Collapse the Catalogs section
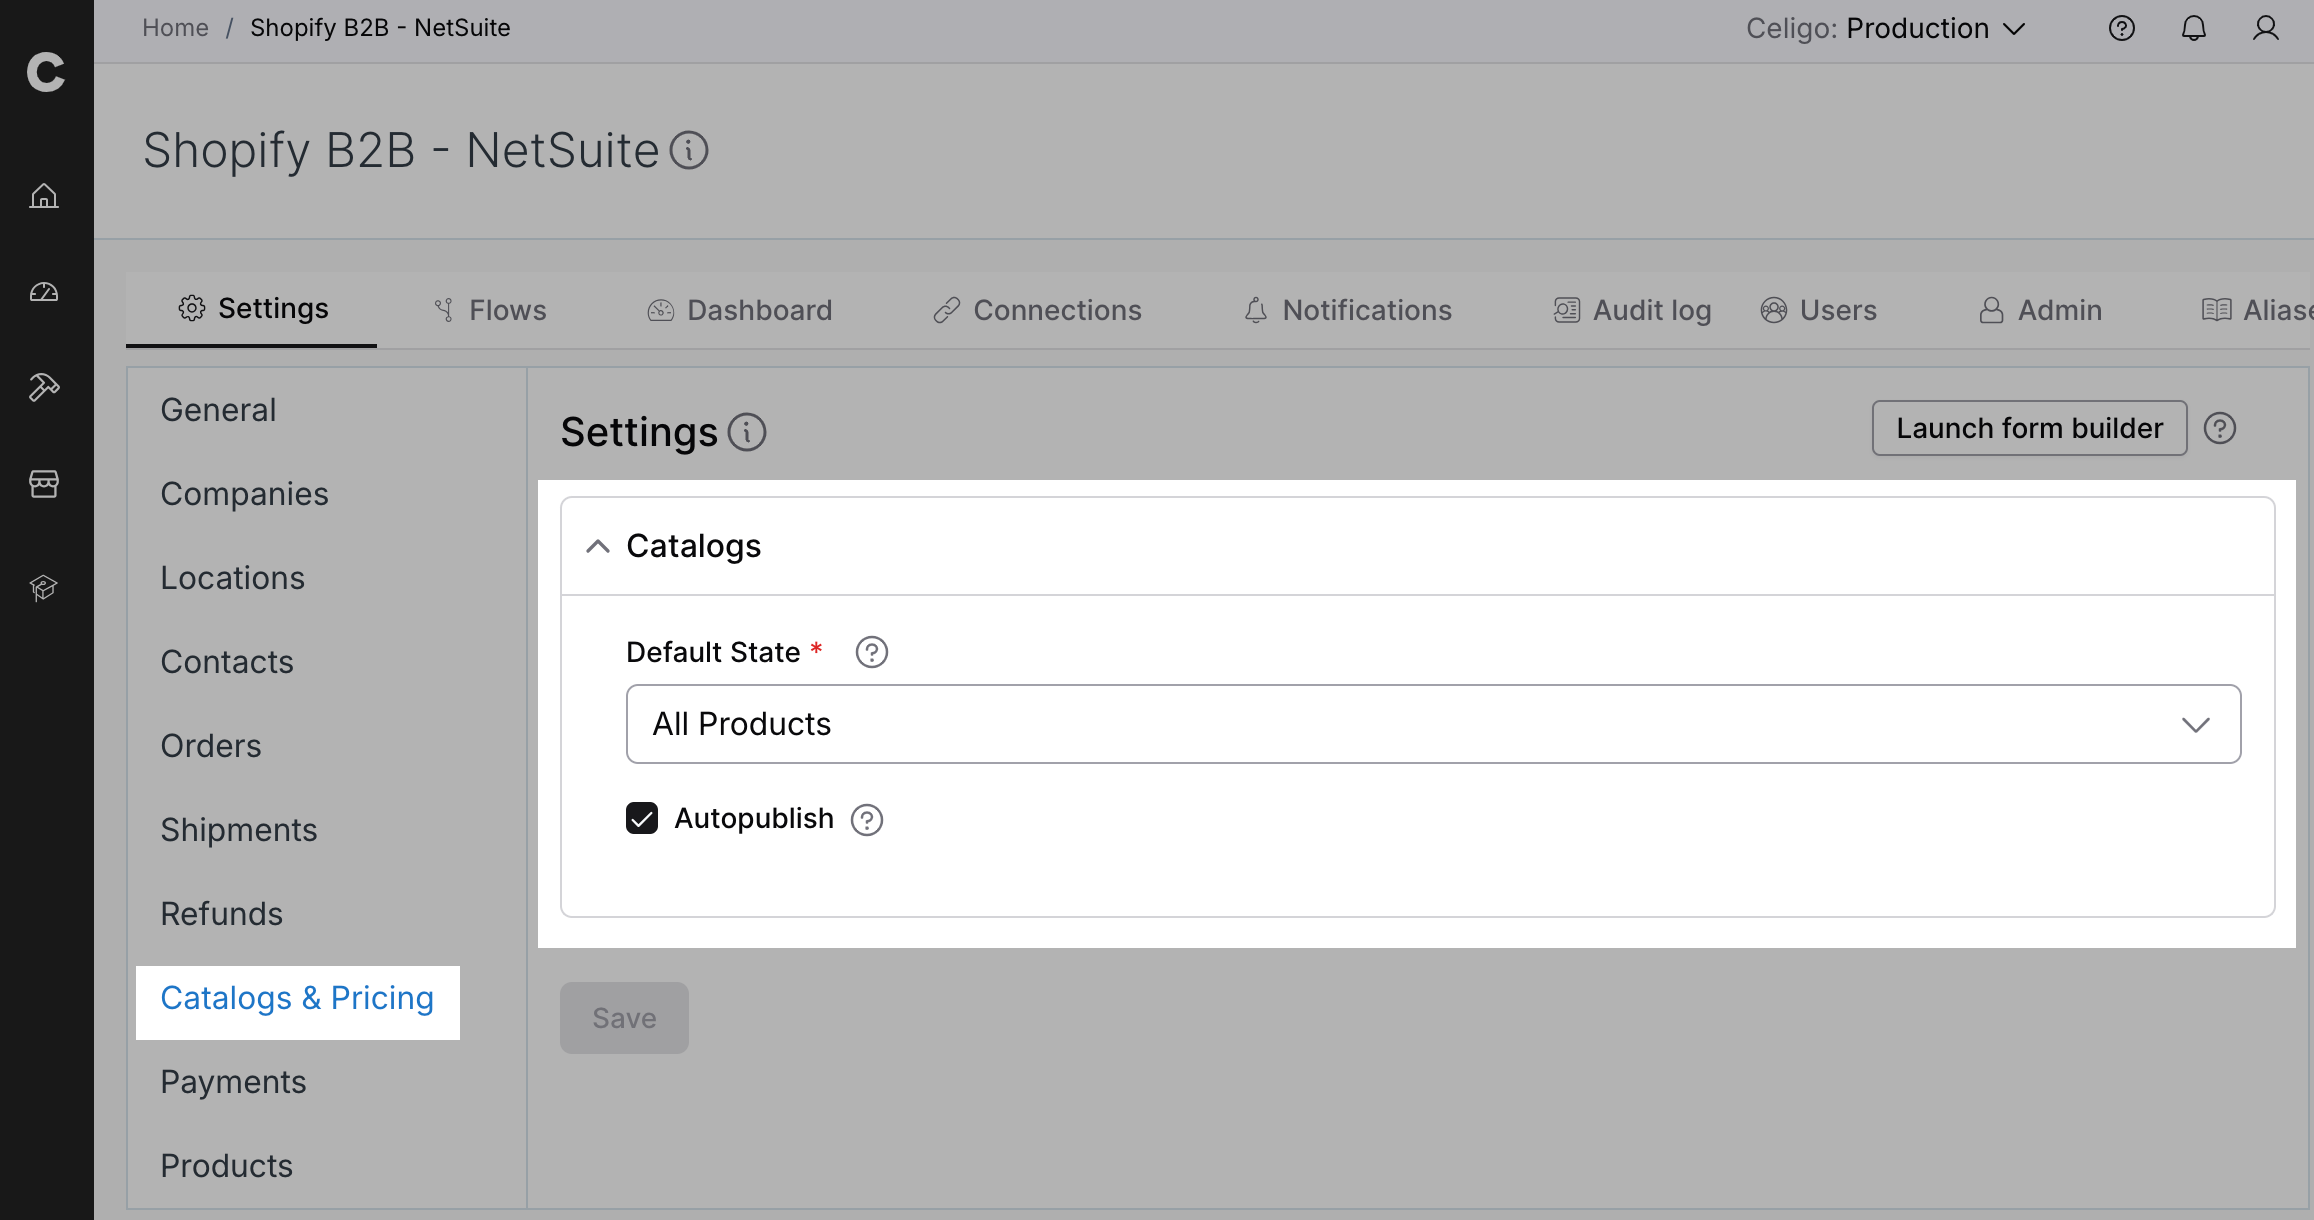Image resolution: width=2314 pixels, height=1220 pixels. click(598, 546)
